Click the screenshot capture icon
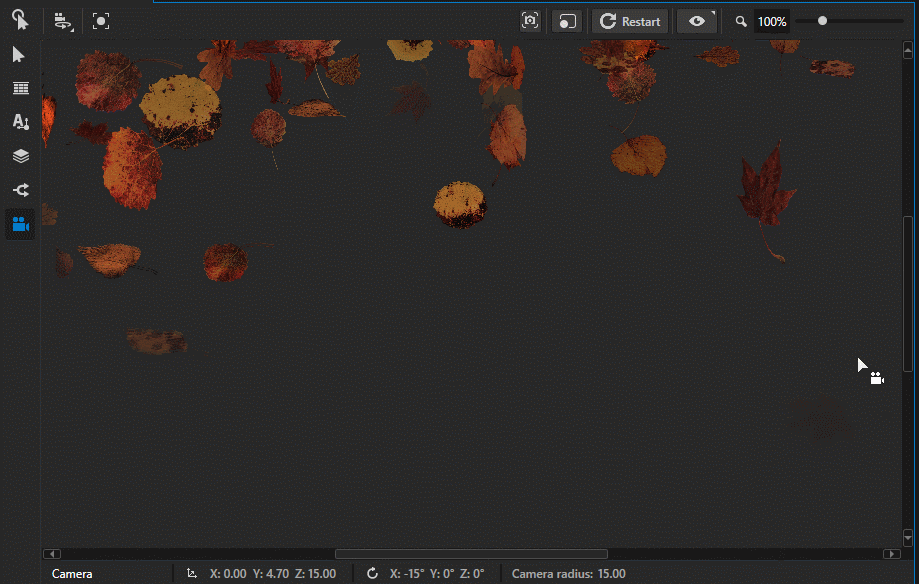The image size is (919, 584). click(530, 20)
